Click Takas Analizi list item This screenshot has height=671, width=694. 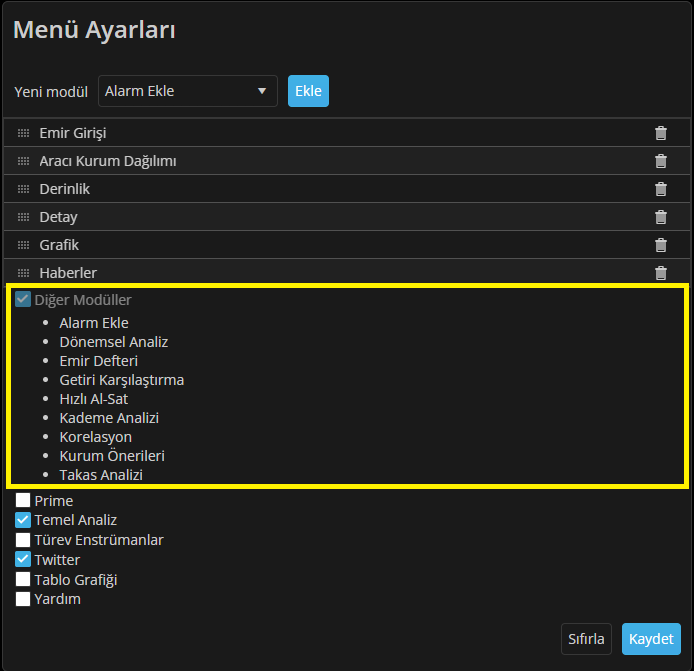[x=101, y=474]
